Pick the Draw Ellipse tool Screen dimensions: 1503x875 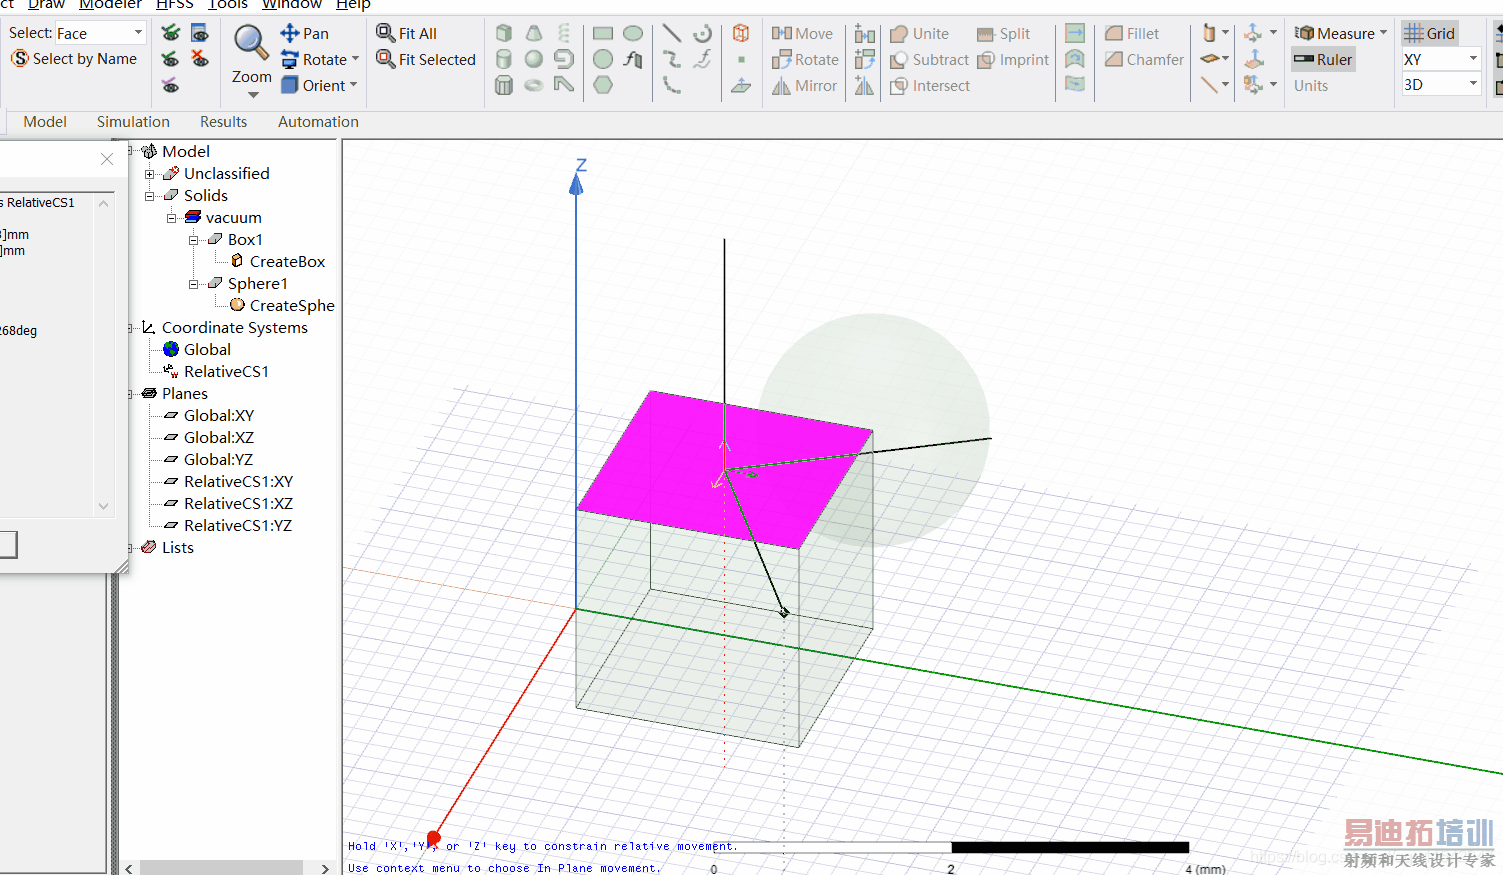(633, 33)
